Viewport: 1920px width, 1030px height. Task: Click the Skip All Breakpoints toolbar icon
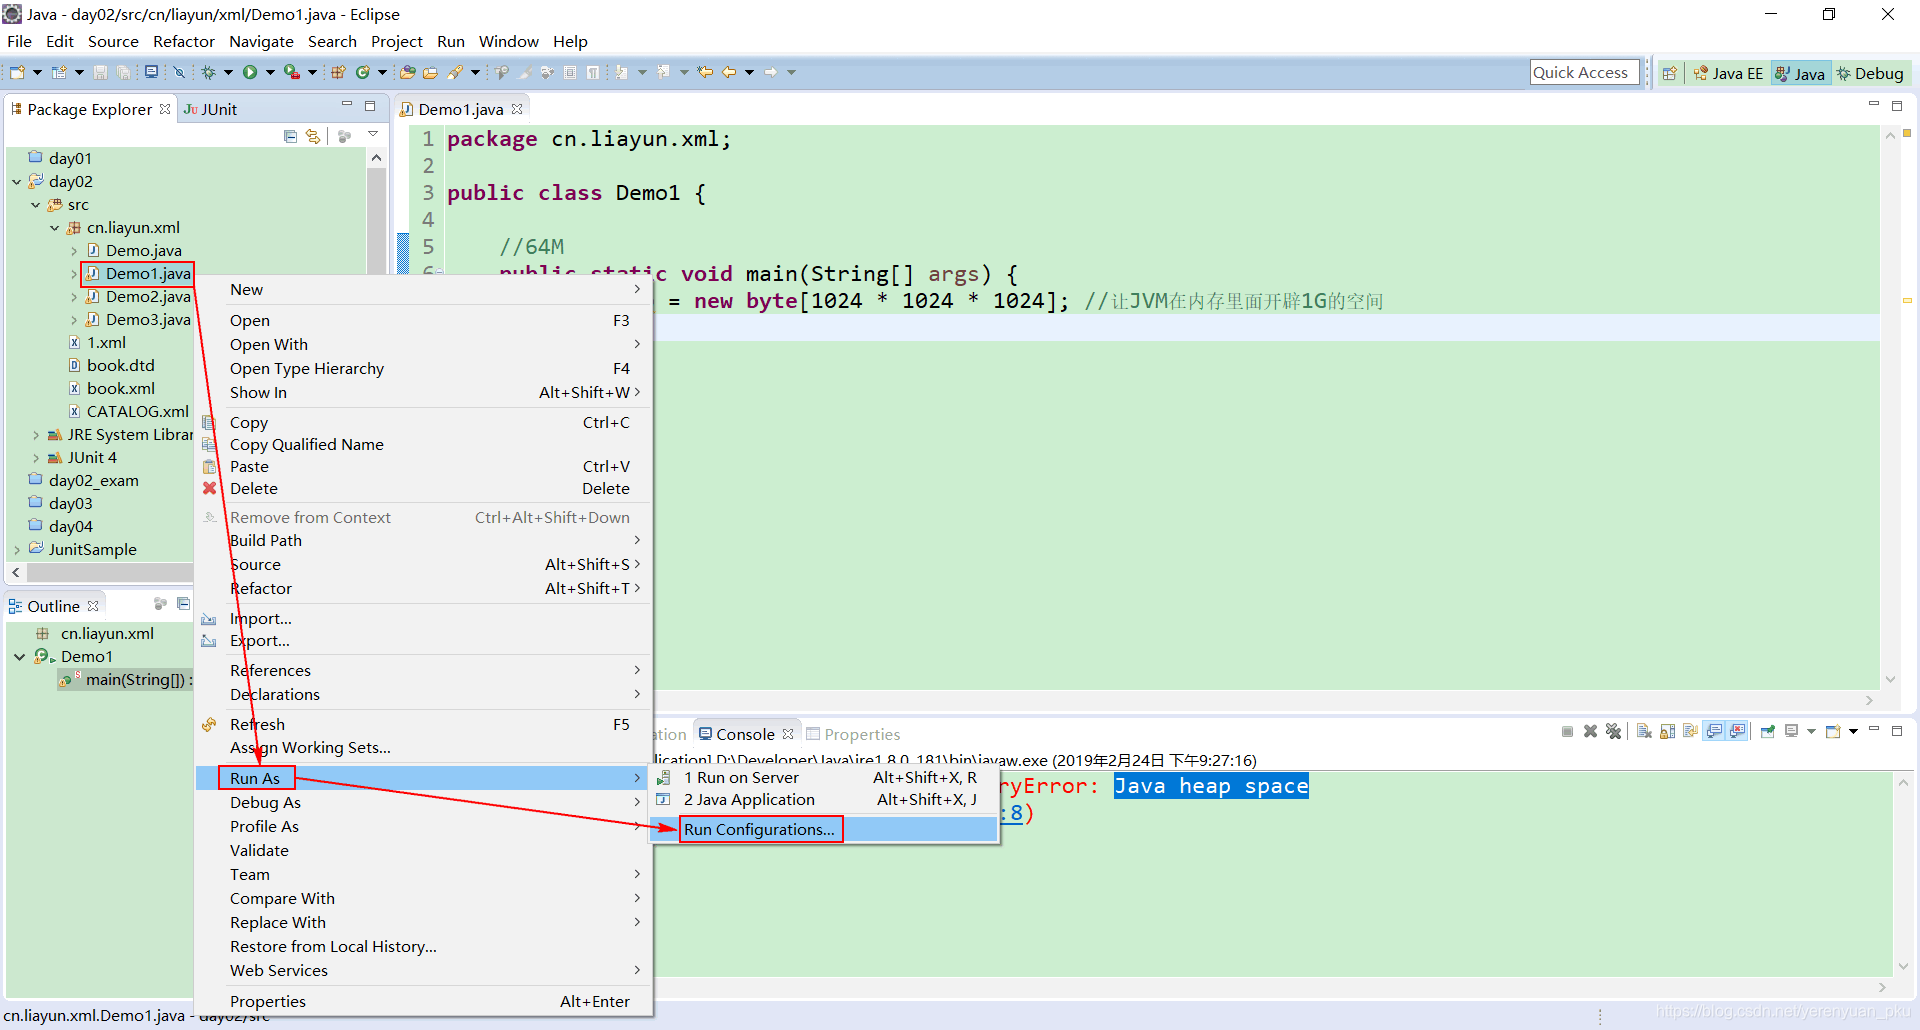tap(179, 72)
